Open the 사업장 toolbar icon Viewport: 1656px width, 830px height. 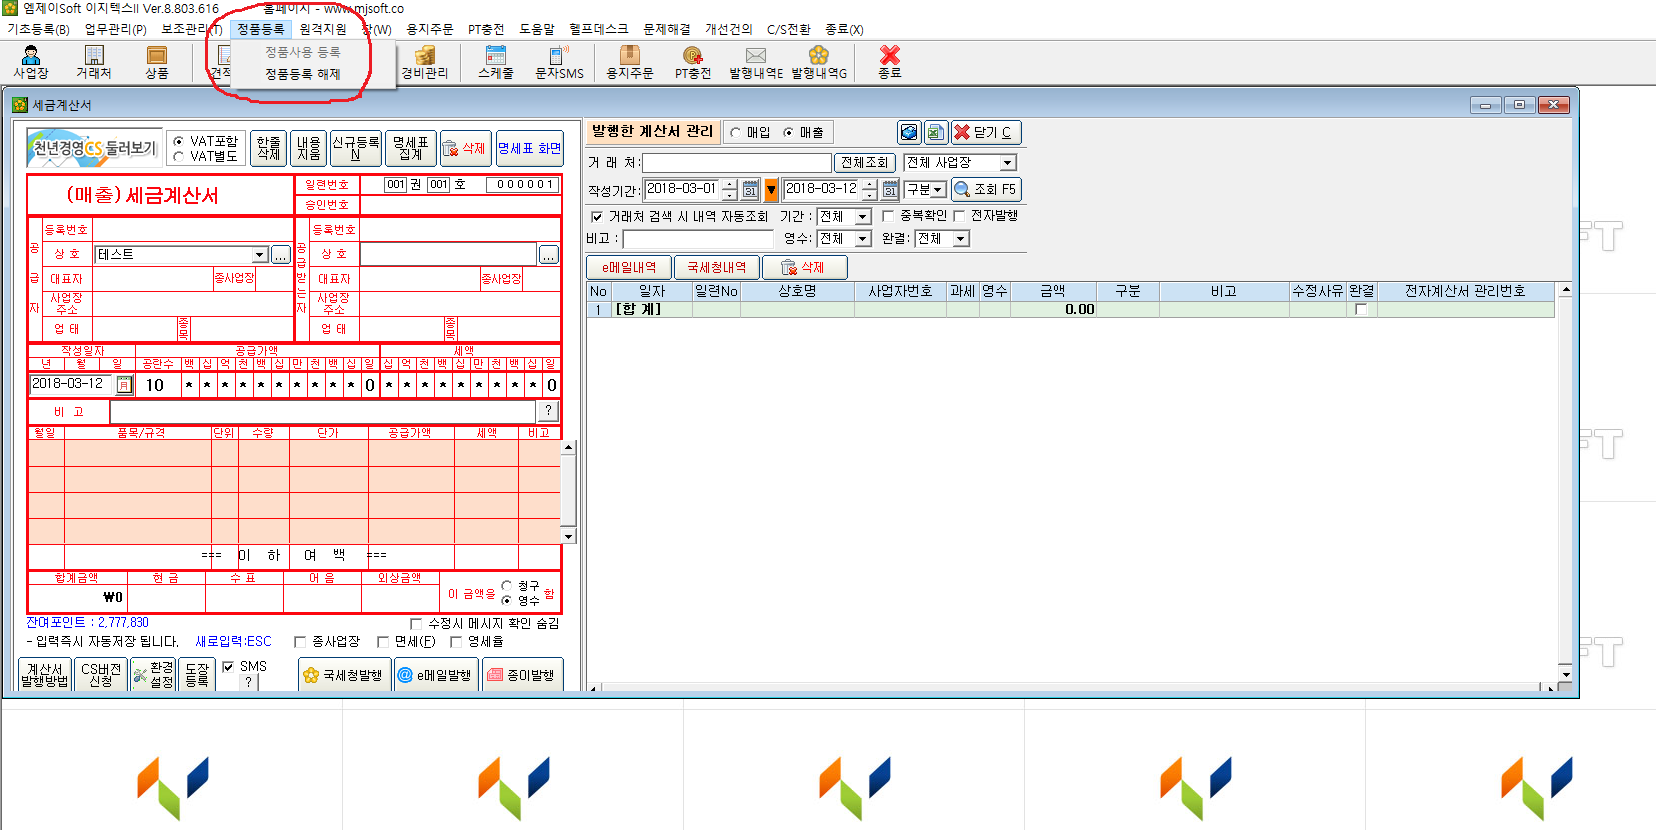coord(31,62)
